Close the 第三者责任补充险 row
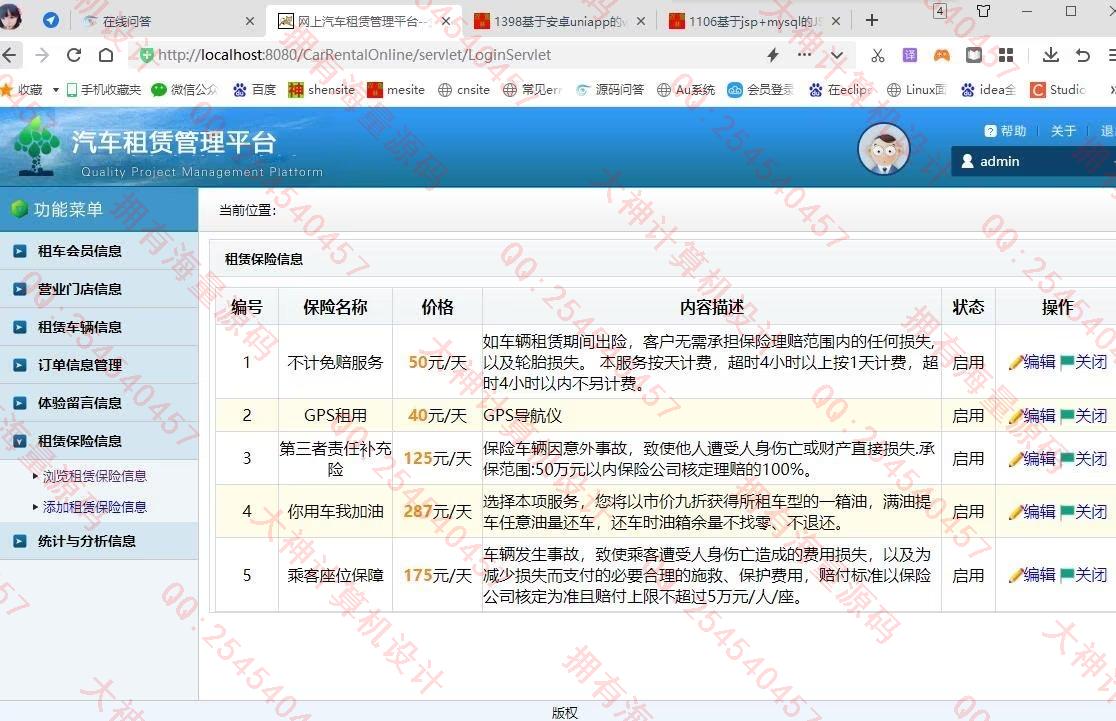 click(x=1084, y=459)
